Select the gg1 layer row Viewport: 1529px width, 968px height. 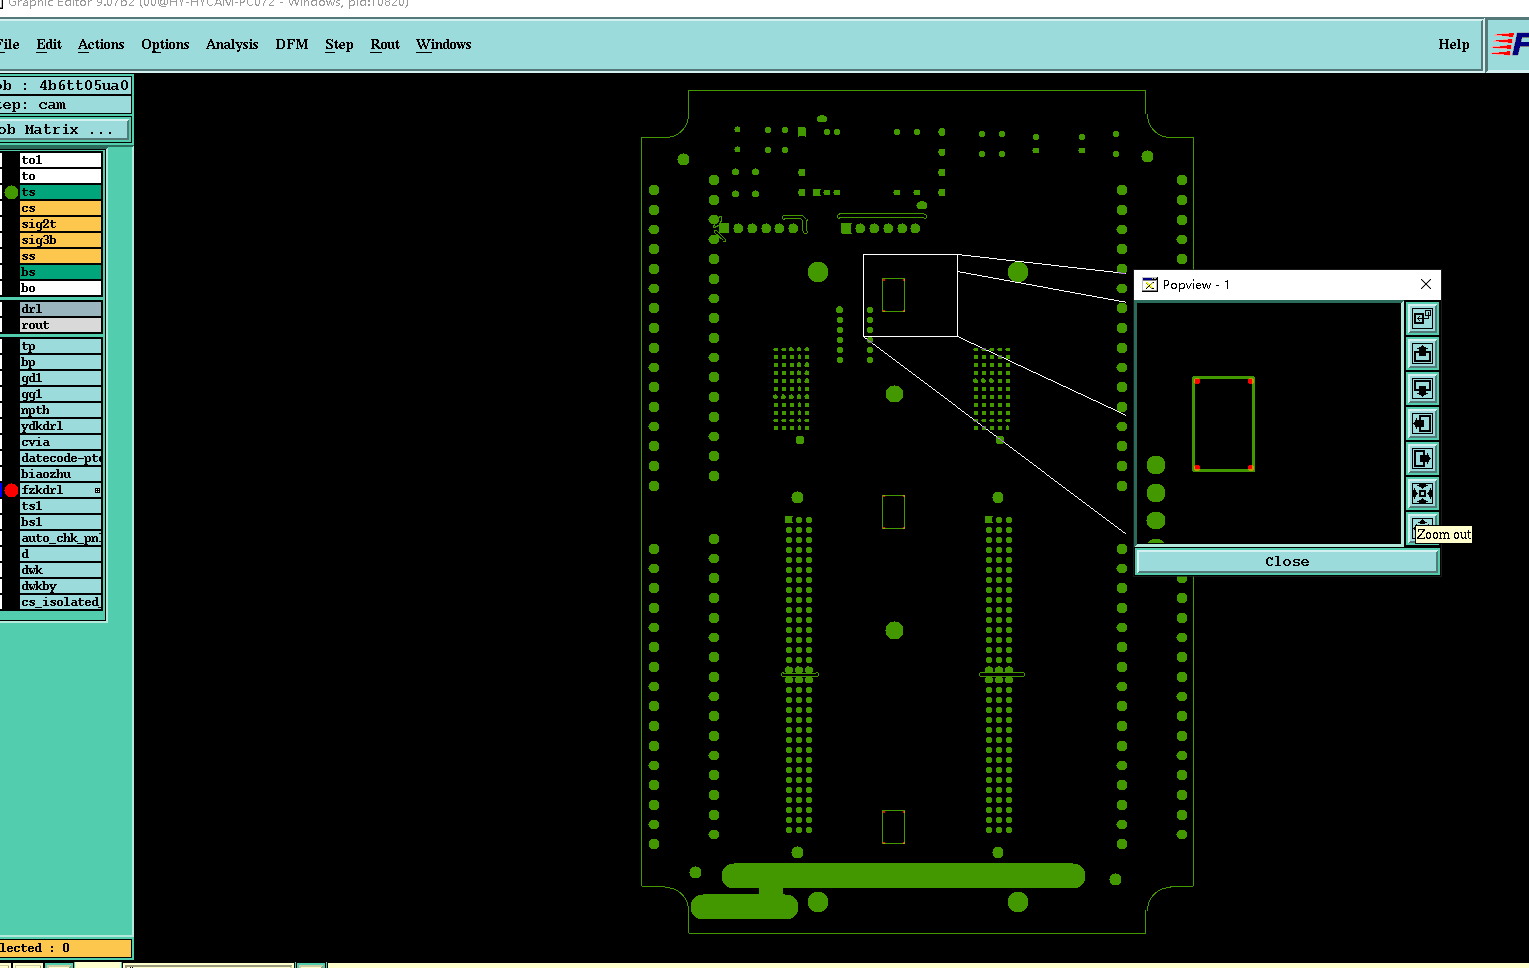point(61,394)
